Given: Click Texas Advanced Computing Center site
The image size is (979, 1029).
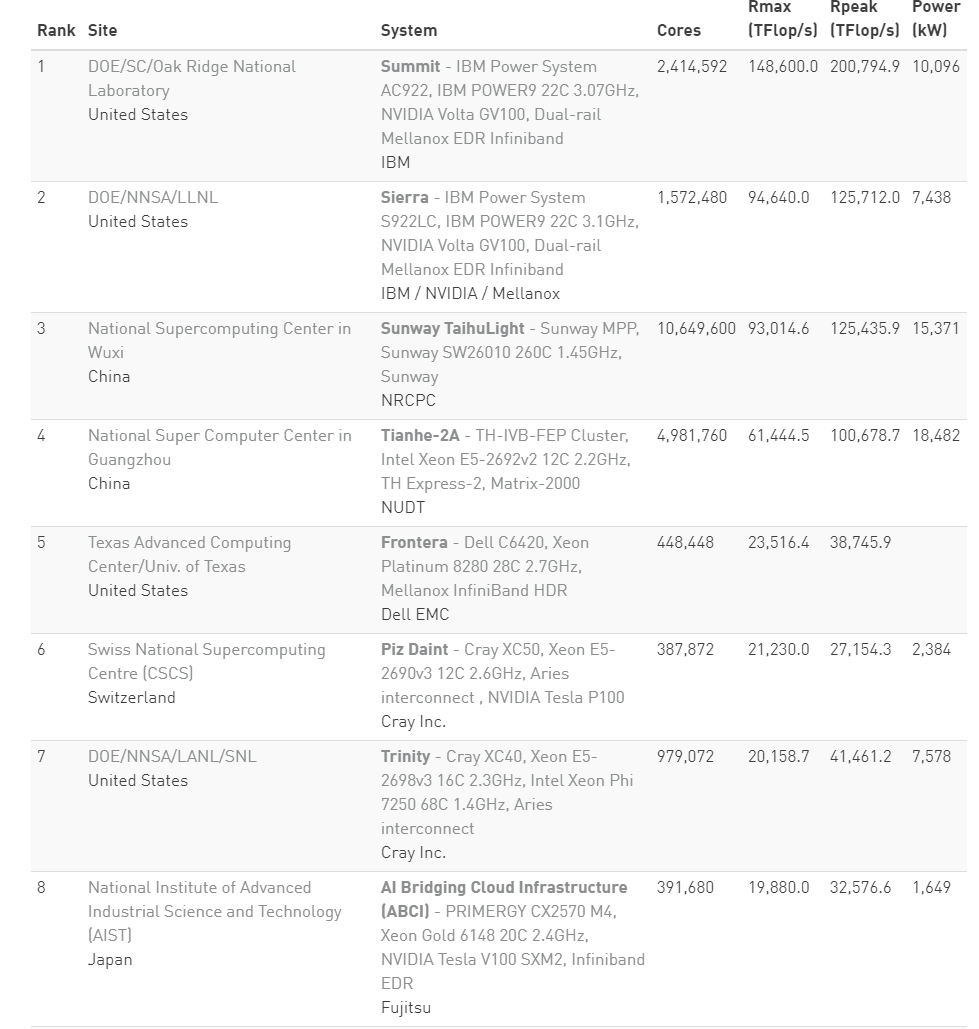Looking at the screenshot, I should click(x=190, y=554).
